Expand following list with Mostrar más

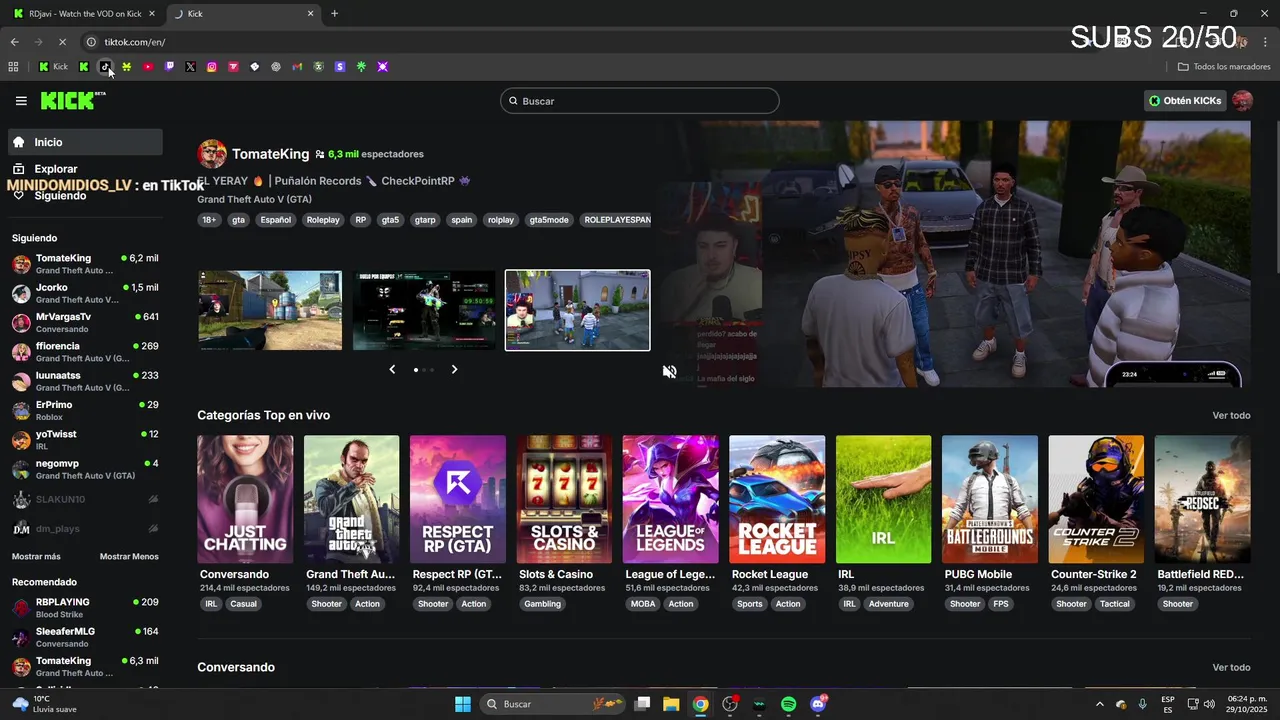pyautogui.click(x=36, y=556)
